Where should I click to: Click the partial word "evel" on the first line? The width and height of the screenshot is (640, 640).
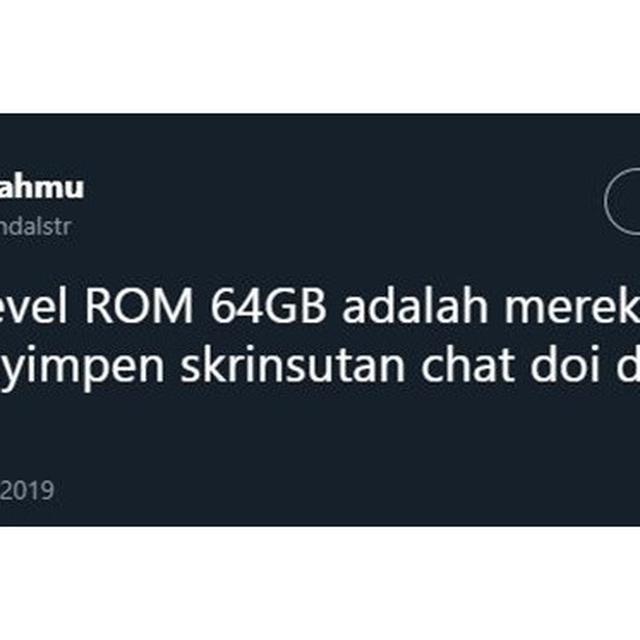33,306
